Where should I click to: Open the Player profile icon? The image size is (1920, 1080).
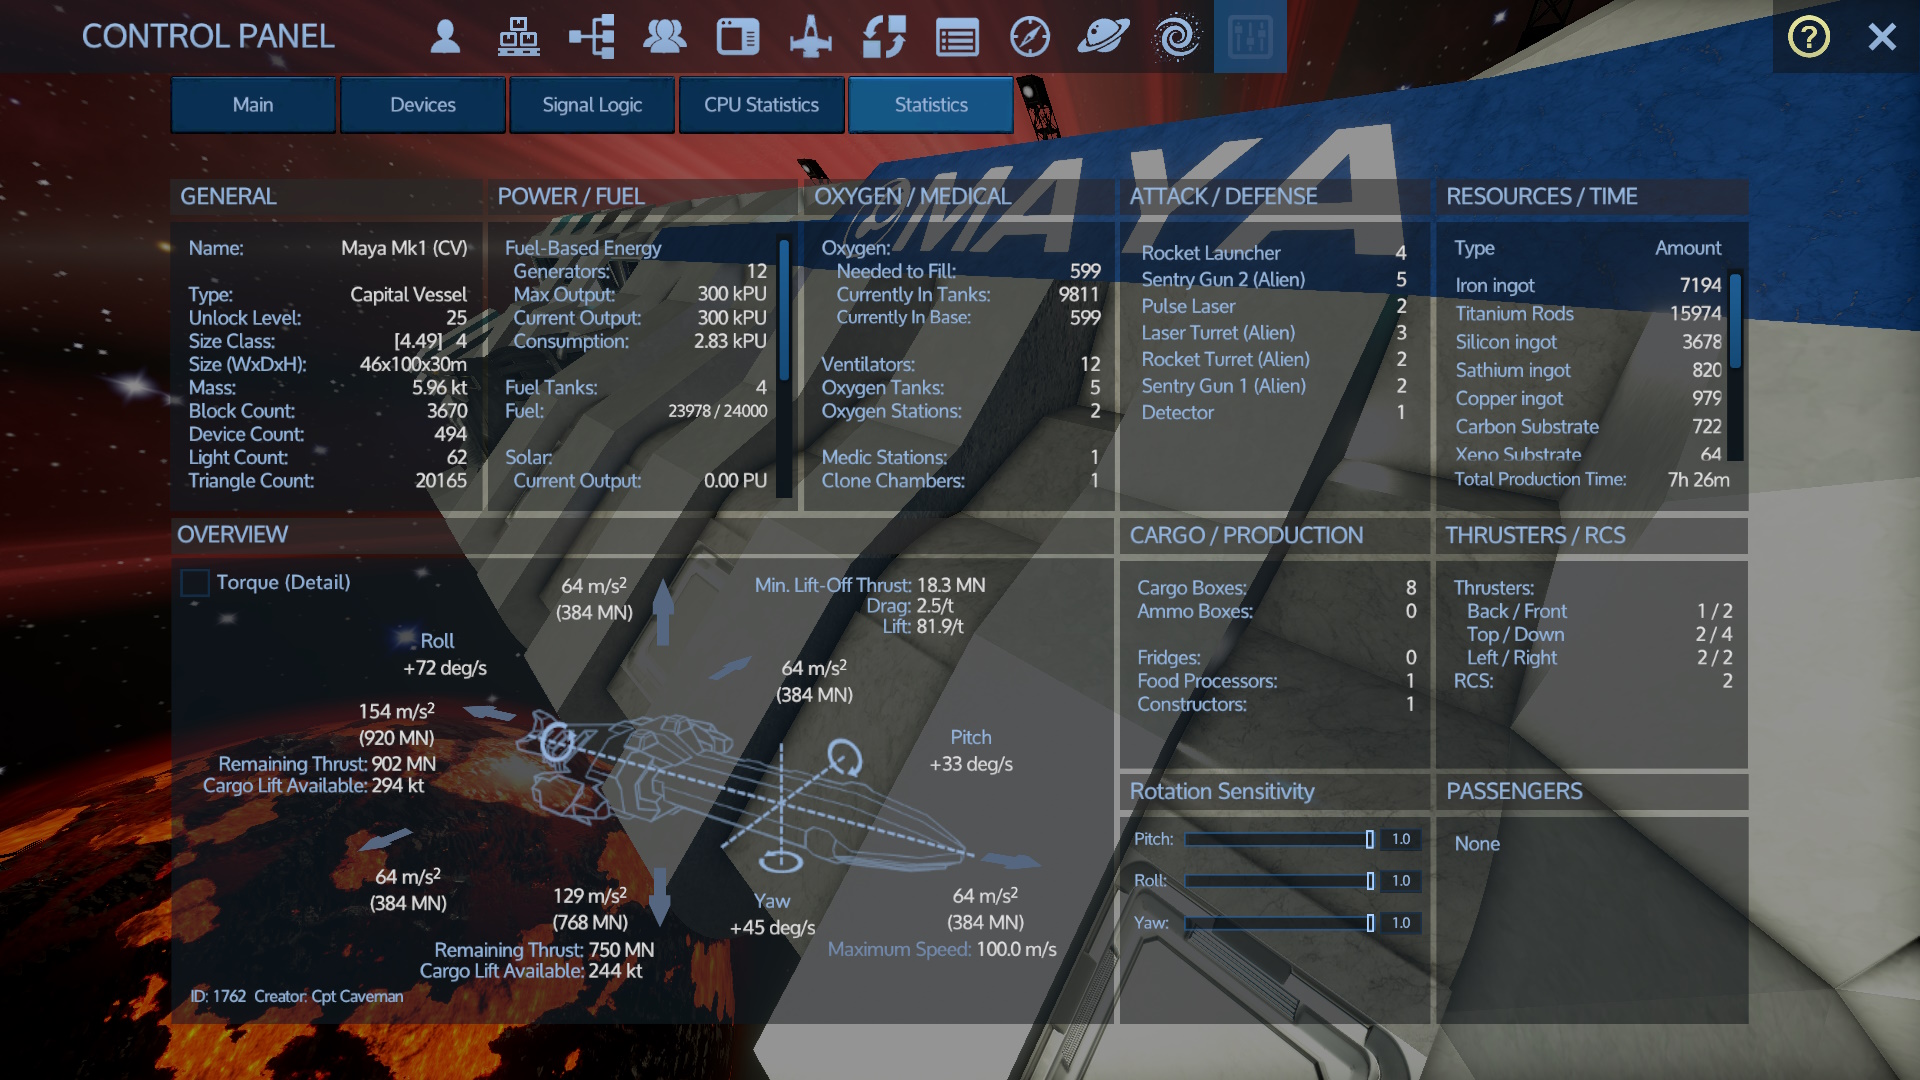pyautogui.click(x=445, y=37)
